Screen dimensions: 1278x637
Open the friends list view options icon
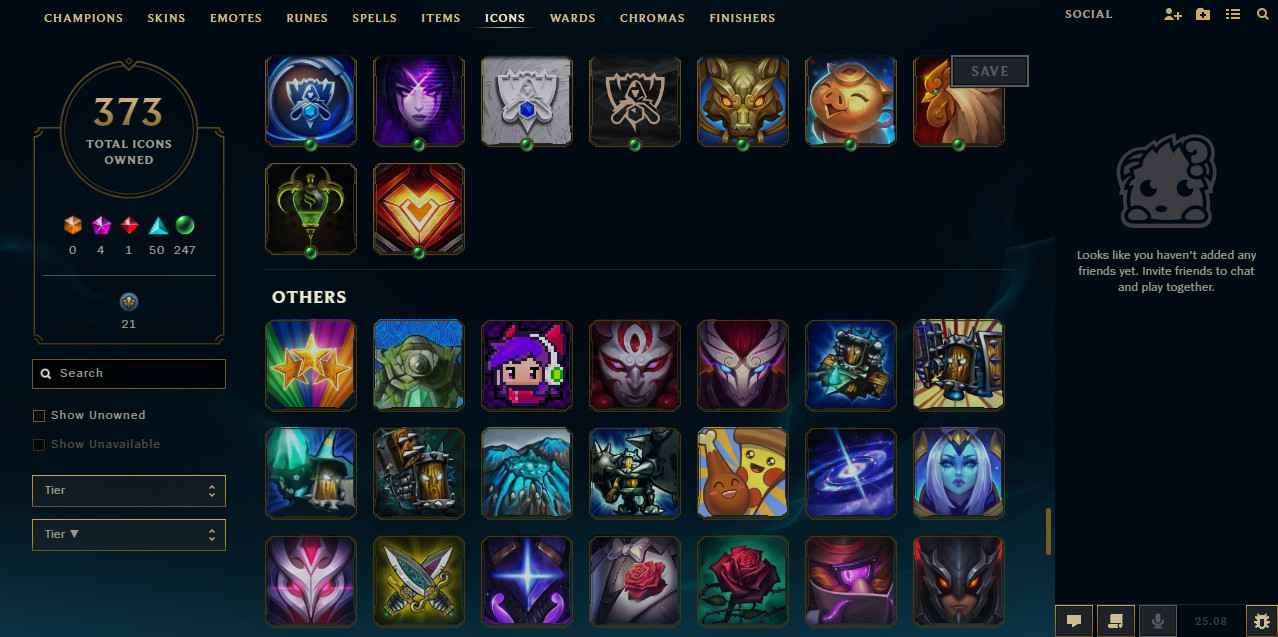[x=1233, y=15]
